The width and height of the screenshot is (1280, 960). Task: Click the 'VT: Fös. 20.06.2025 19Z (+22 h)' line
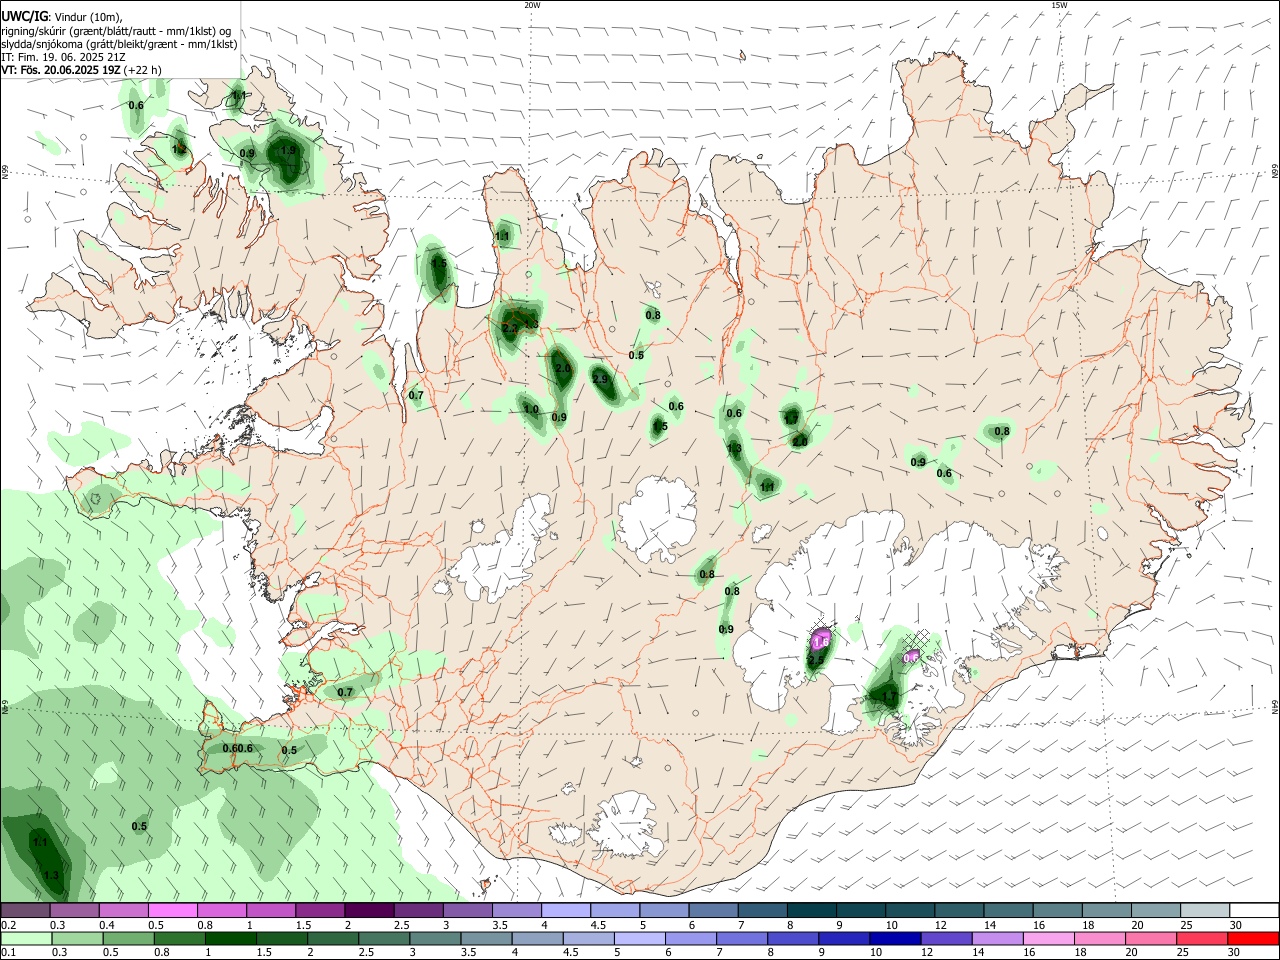pos(81,70)
